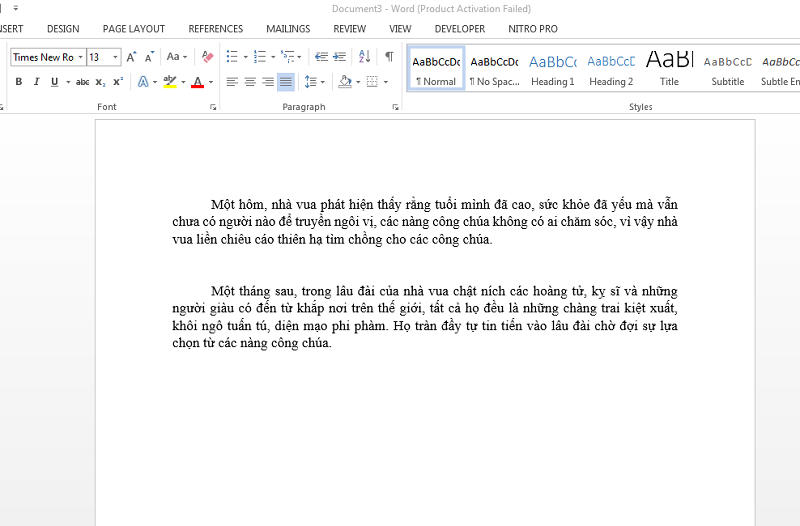Apply red font color
The width and height of the screenshot is (800, 526).
197,82
